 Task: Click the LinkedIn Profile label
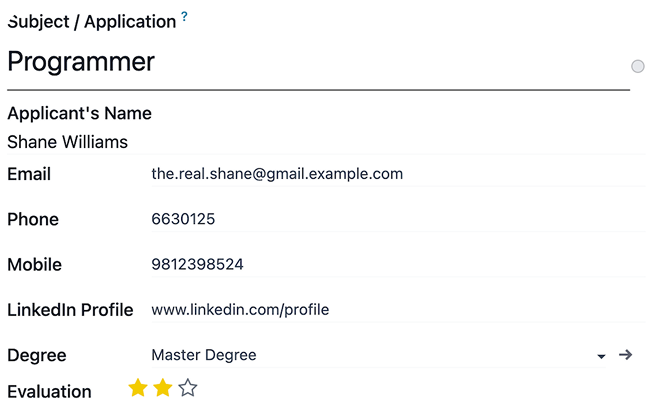point(70,310)
